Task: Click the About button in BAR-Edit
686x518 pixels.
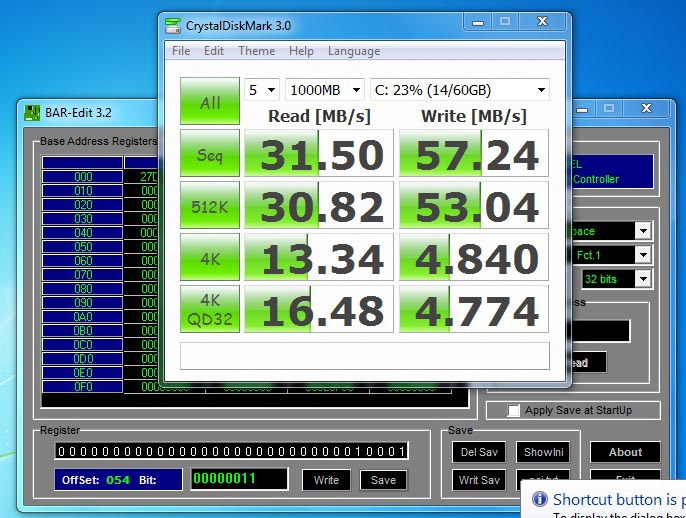Action: 625,452
